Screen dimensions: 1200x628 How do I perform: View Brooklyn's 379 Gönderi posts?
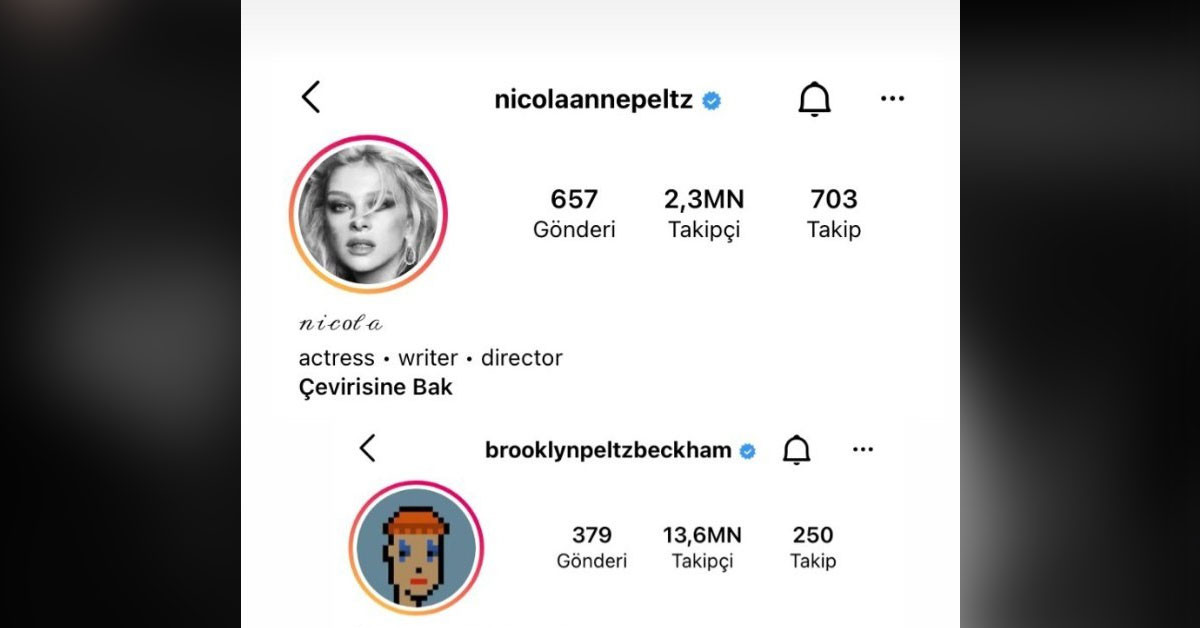592,547
